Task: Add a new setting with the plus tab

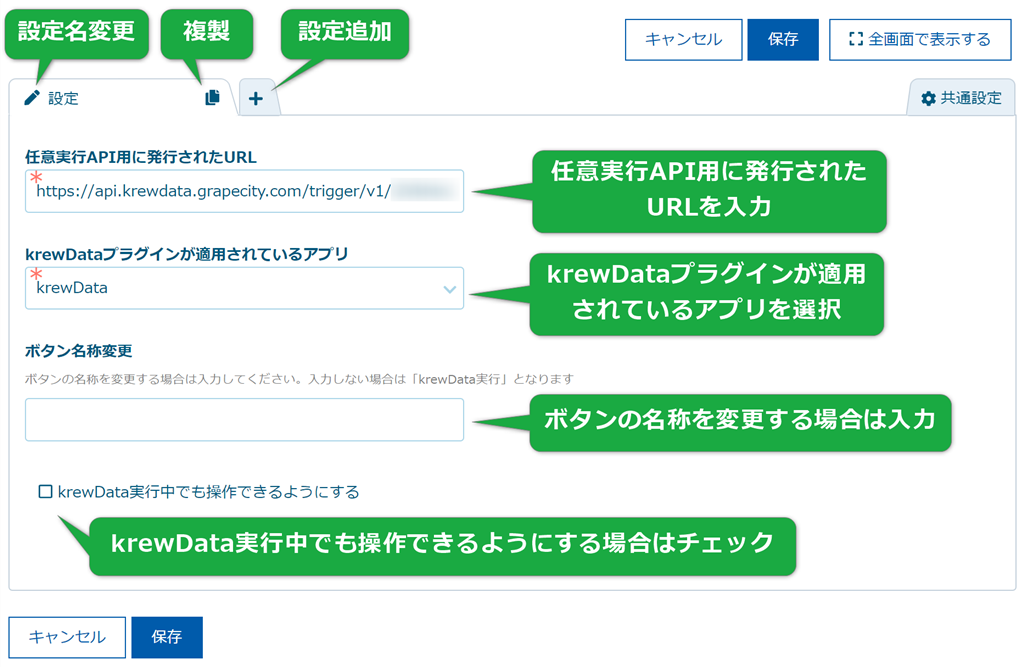Action: [x=256, y=99]
